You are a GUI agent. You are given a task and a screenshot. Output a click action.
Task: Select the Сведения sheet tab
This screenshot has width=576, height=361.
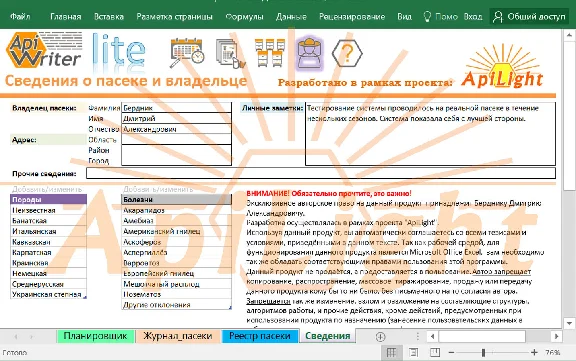point(328,336)
